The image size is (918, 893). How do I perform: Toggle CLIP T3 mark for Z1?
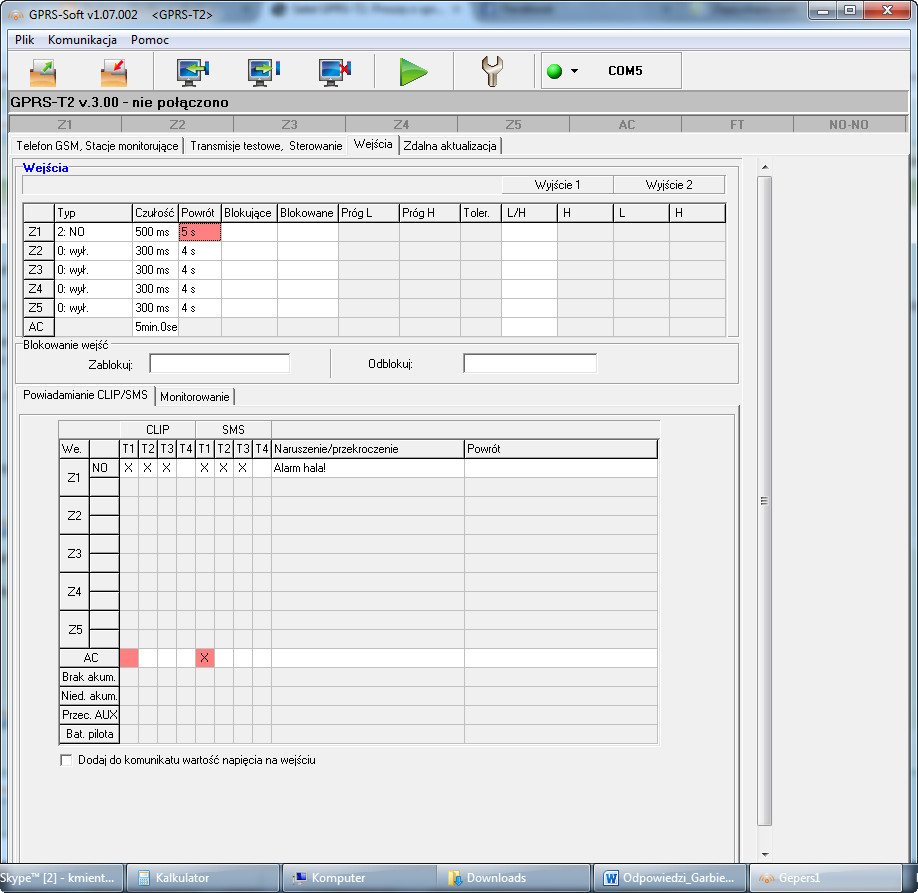(x=167, y=468)
